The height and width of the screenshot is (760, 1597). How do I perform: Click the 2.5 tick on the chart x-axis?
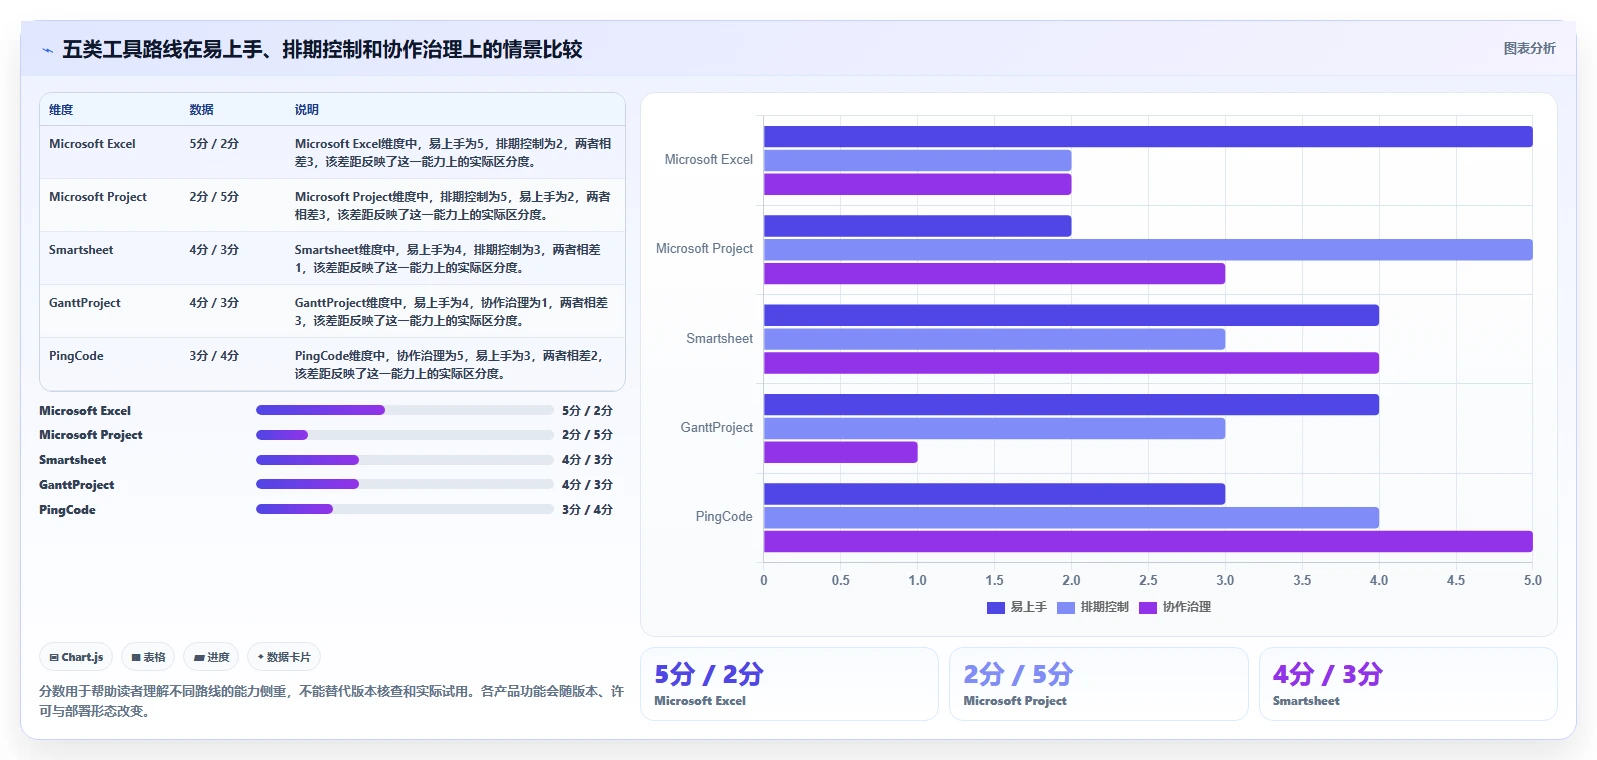pos(1148,580)
